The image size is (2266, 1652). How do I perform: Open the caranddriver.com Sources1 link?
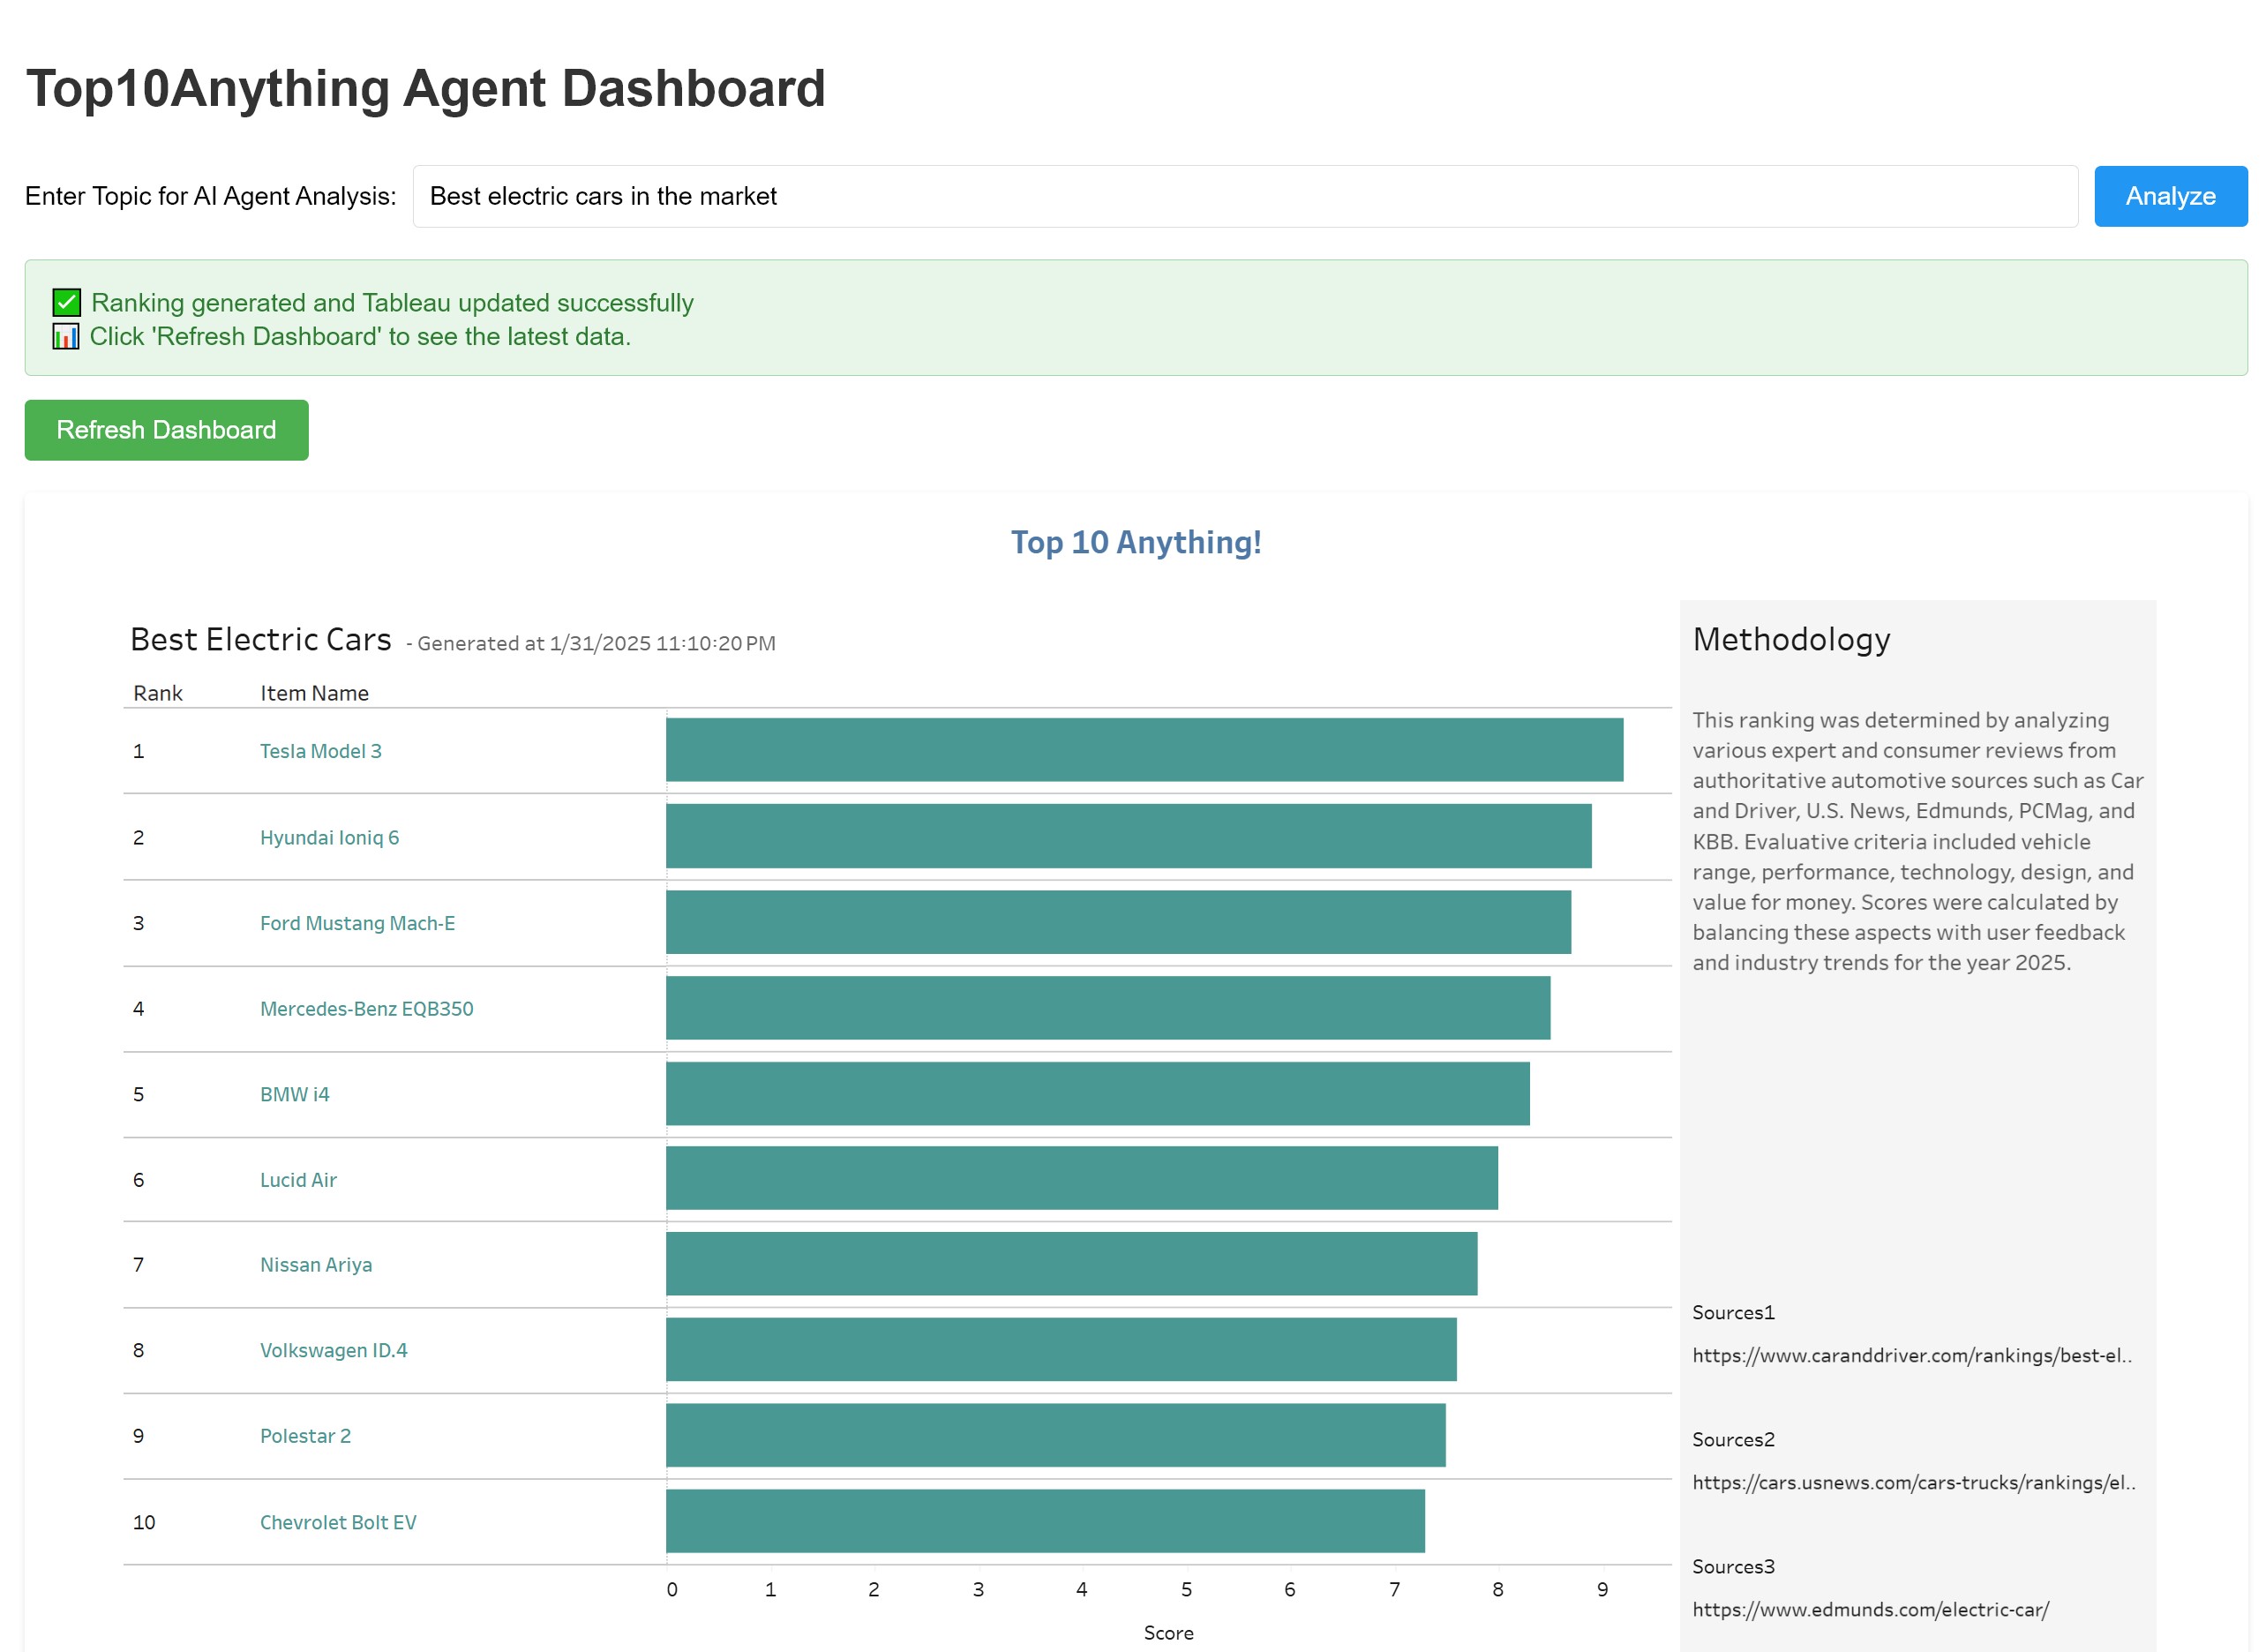coord(1910,1355)
